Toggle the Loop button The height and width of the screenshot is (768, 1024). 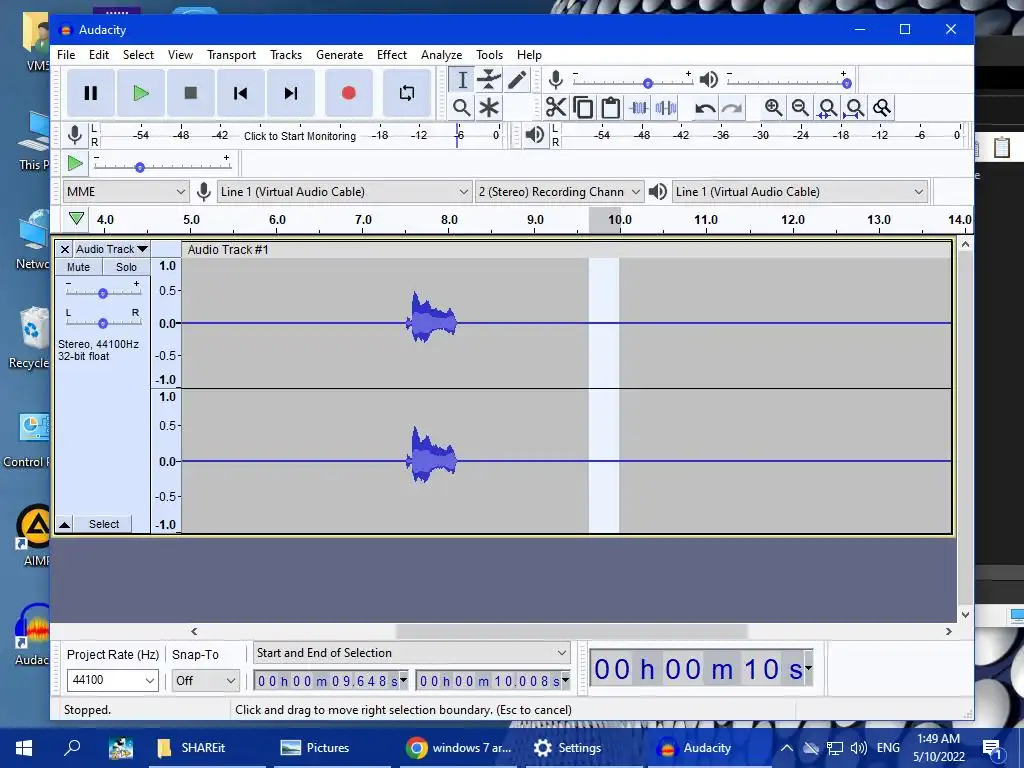[406, 93]
